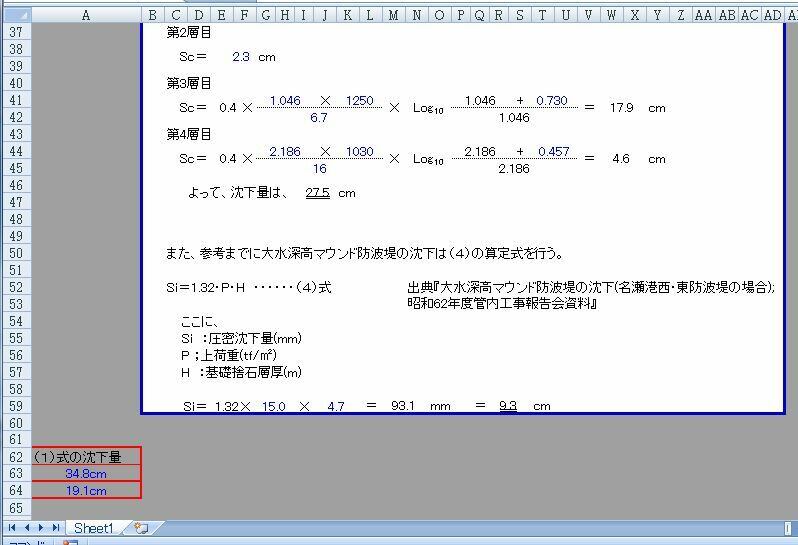The image size is (798, 545).
Task: Click the citation line 昭和62年度管内工事報告会資料
Action: [502, 304]
